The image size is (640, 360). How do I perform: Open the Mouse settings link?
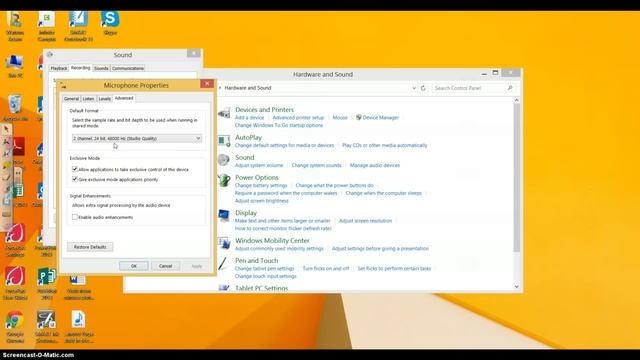(x=340, y=118)
